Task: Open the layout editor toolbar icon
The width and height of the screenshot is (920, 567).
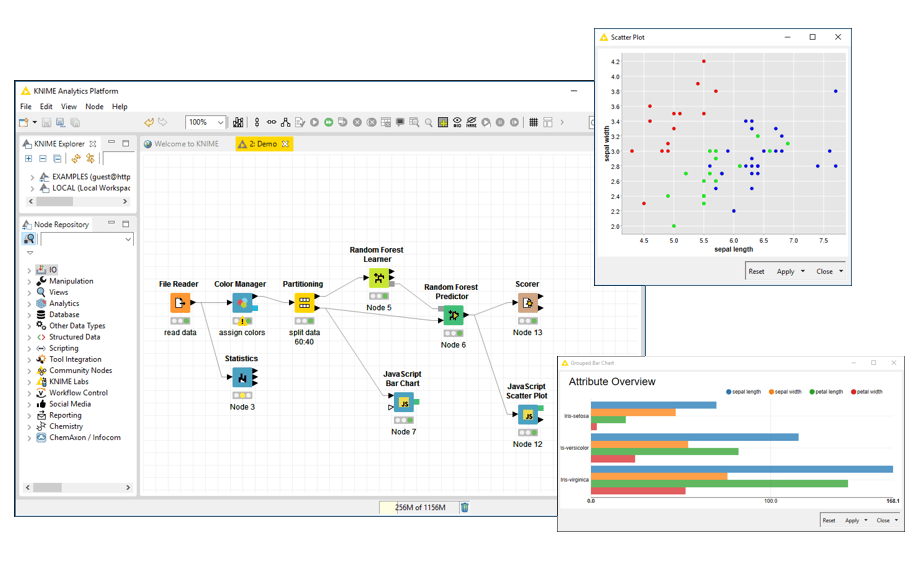Action: click(x=547, y=122)
